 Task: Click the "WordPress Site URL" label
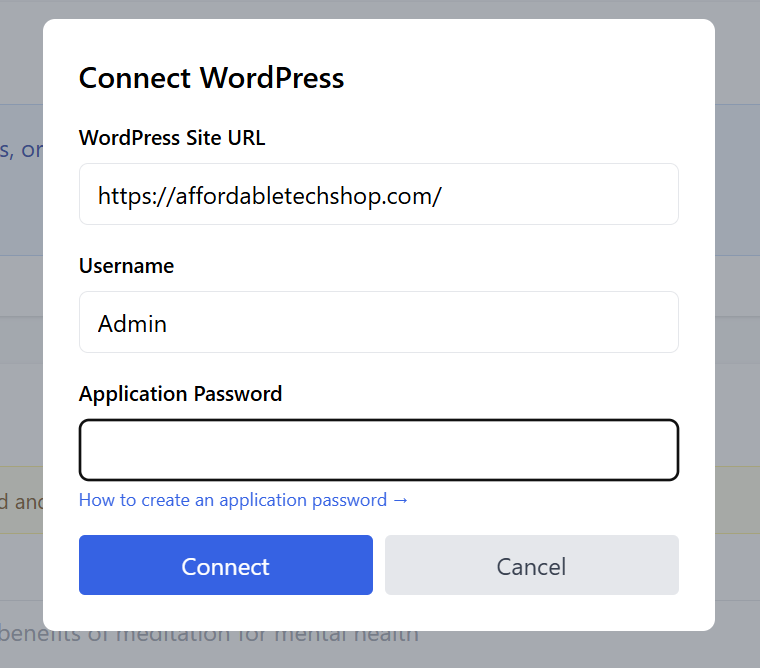tap(172, 138)
